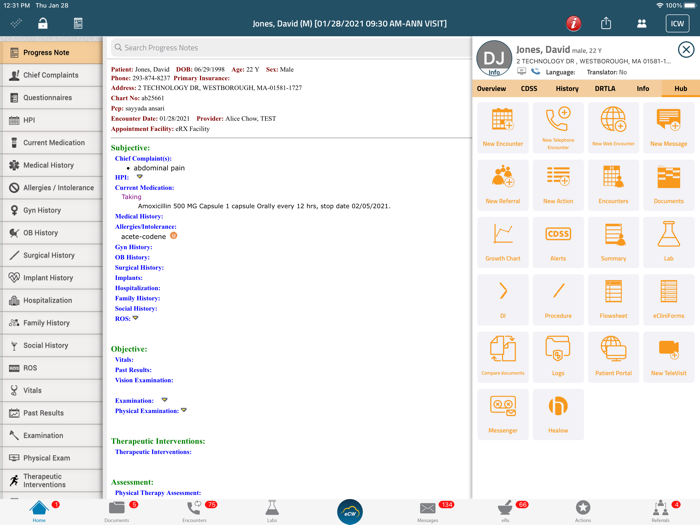Tap the DJ patient avatar
Viewport: 700px width, 525px height.
[x=494, y=58]
